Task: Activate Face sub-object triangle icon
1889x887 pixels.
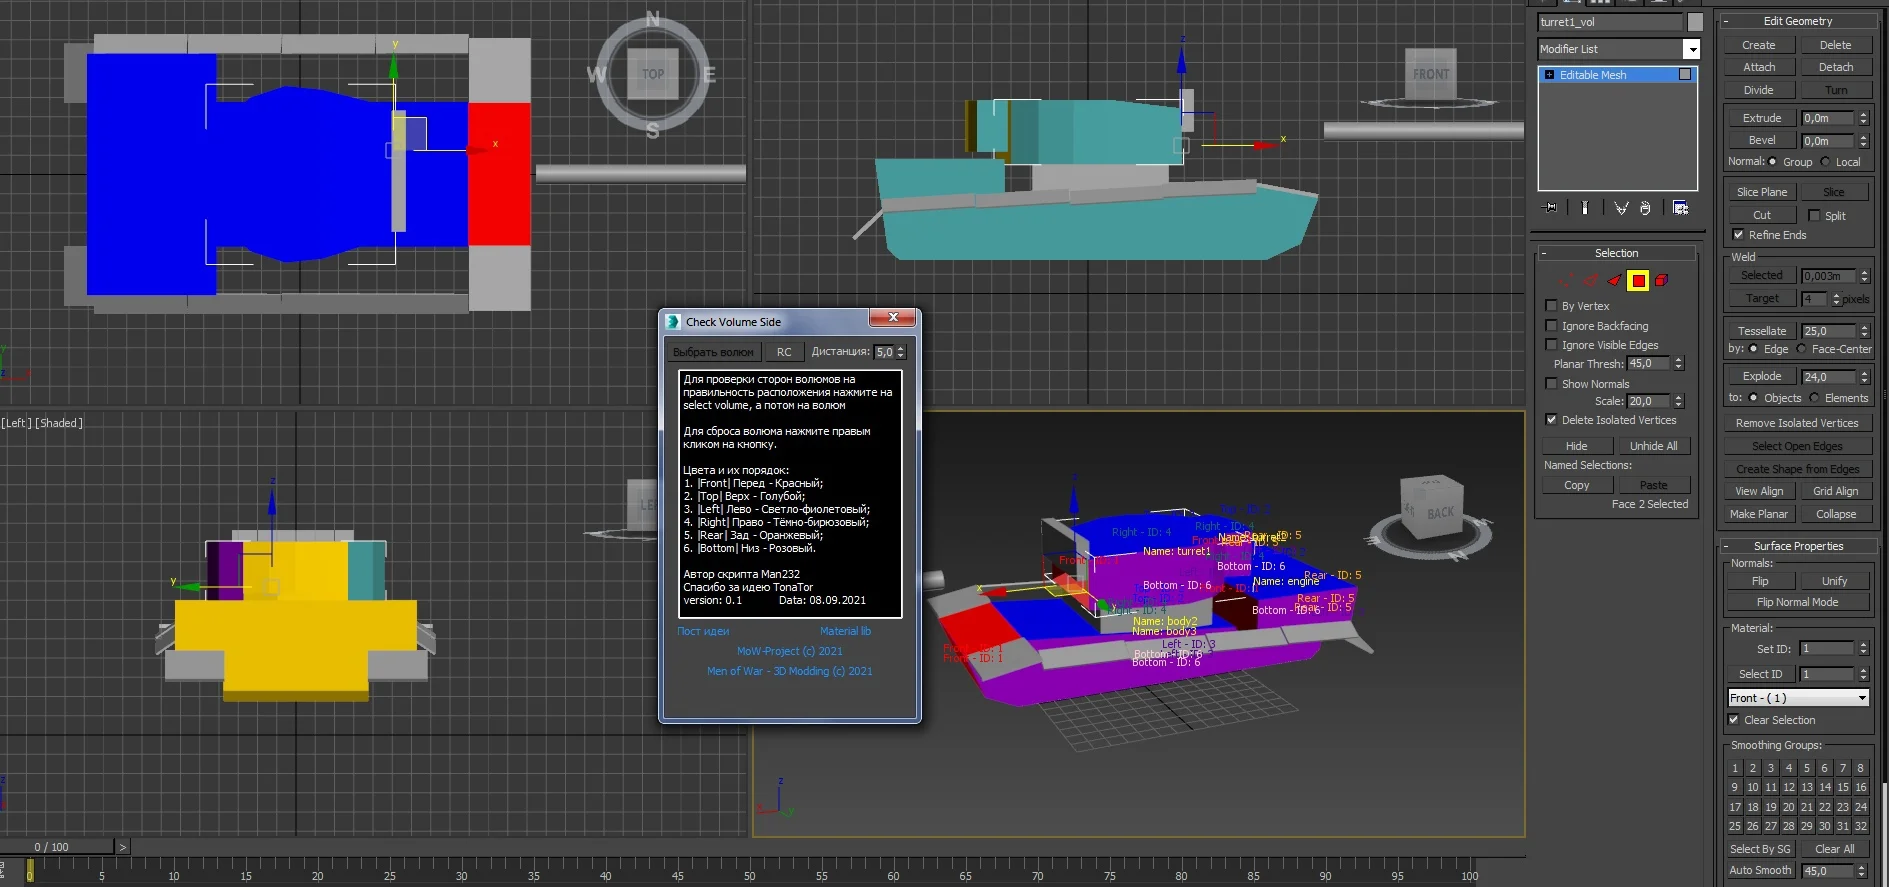Action: click(x=1614, y=281)
